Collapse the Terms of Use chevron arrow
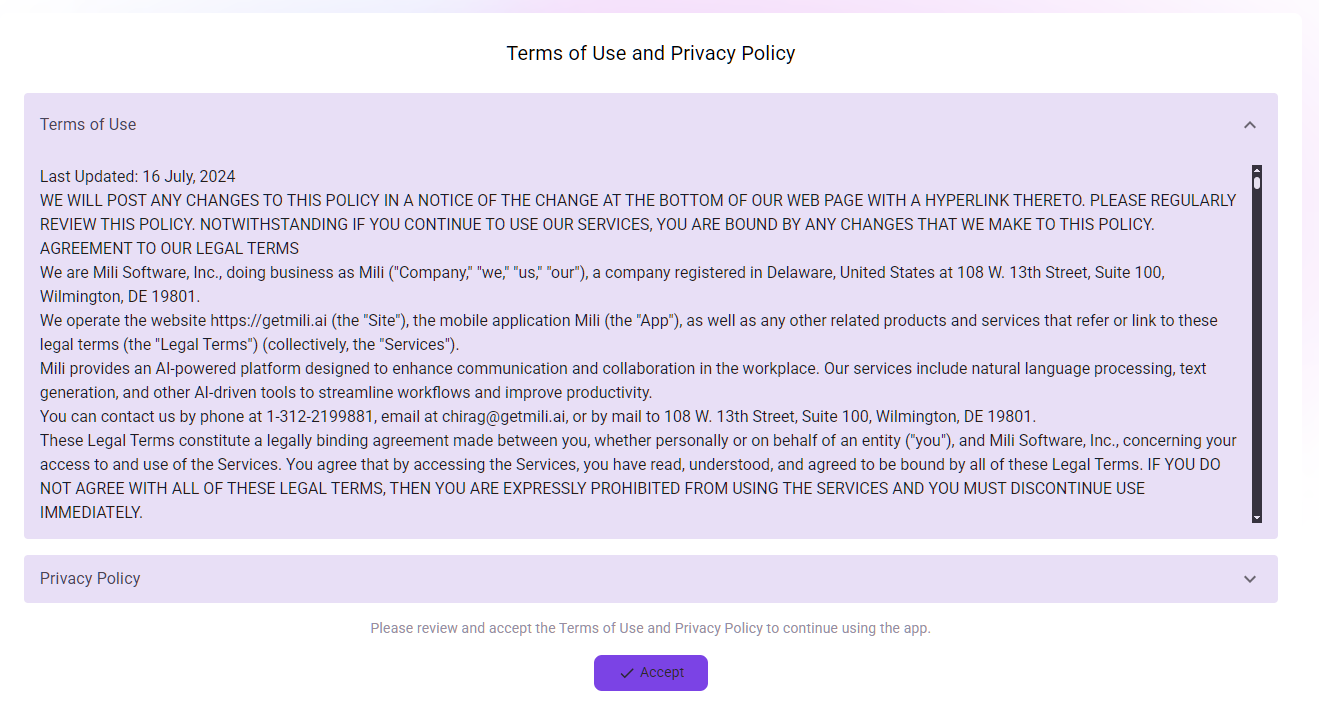The width and height of the screenshot is (1319, 705). [x=1249, y=125]
